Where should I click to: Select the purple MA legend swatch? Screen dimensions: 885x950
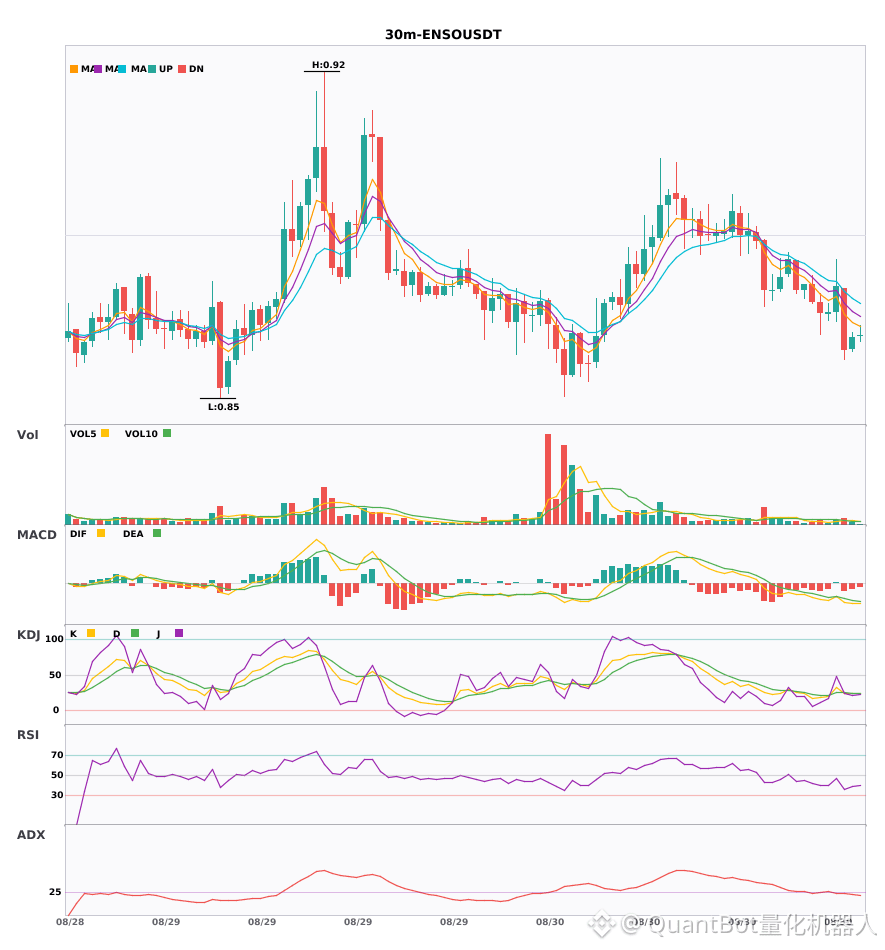click(98, 69)
